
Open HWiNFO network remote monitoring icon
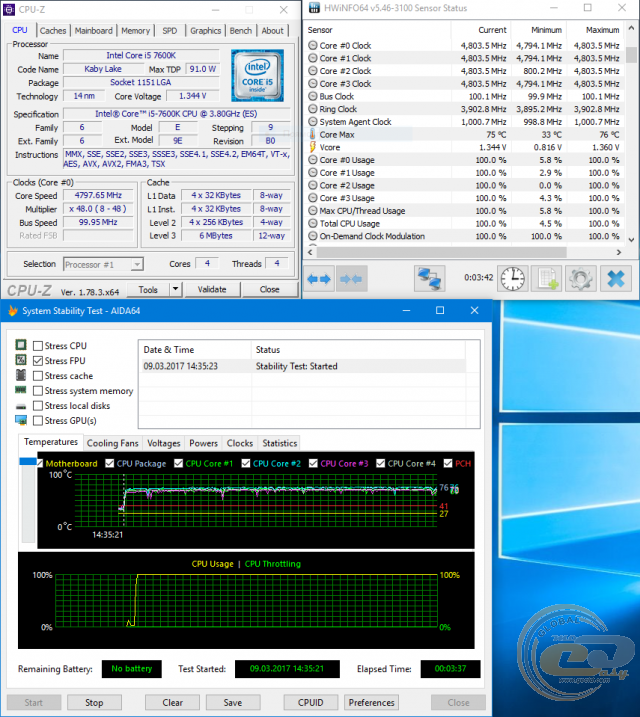tap(430, 278)
